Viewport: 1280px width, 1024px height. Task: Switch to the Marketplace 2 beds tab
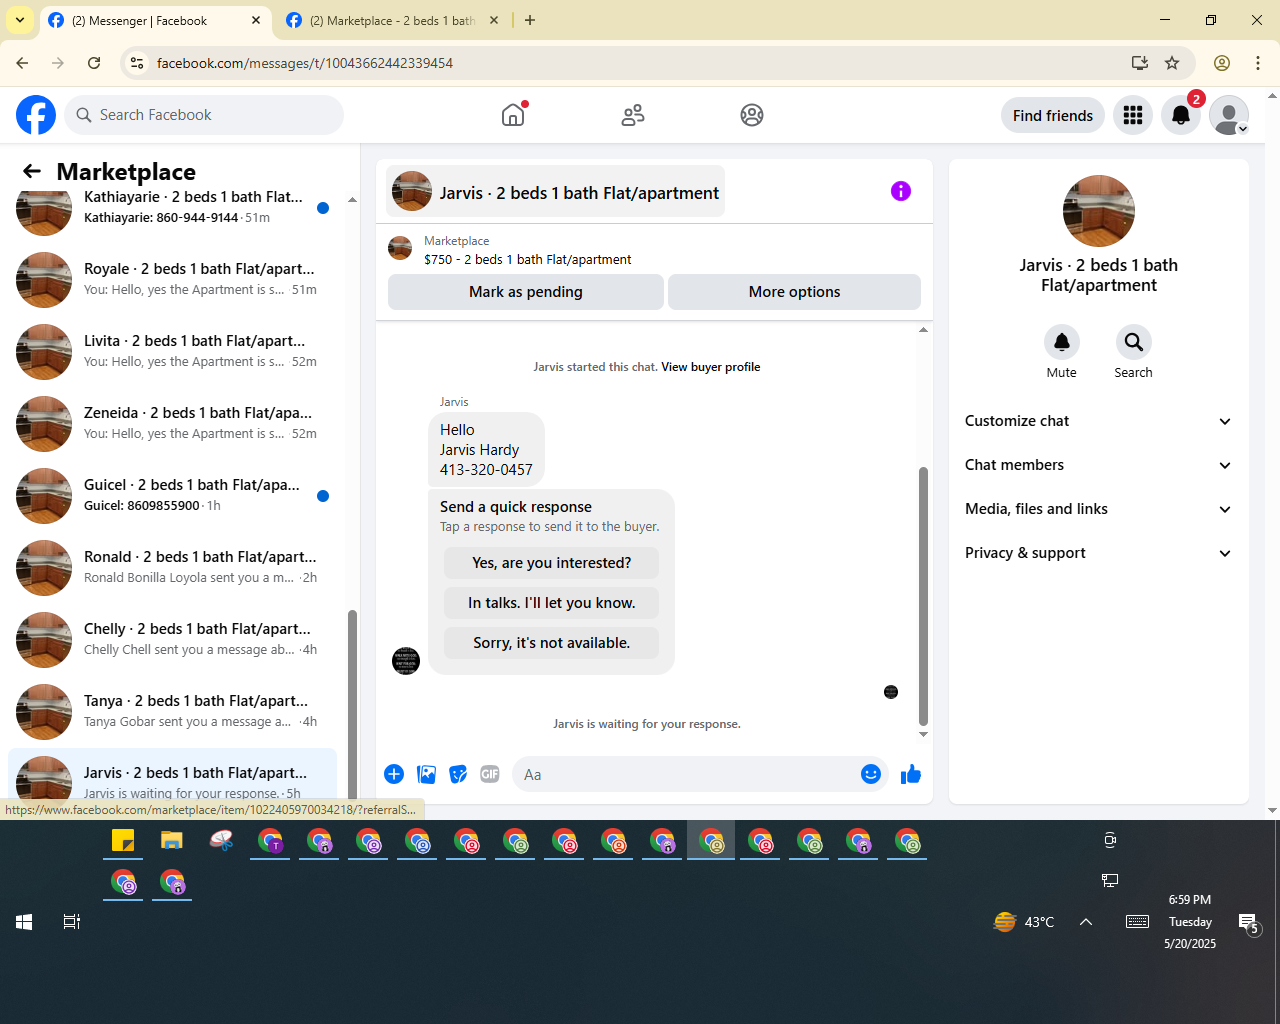(392, 20)
